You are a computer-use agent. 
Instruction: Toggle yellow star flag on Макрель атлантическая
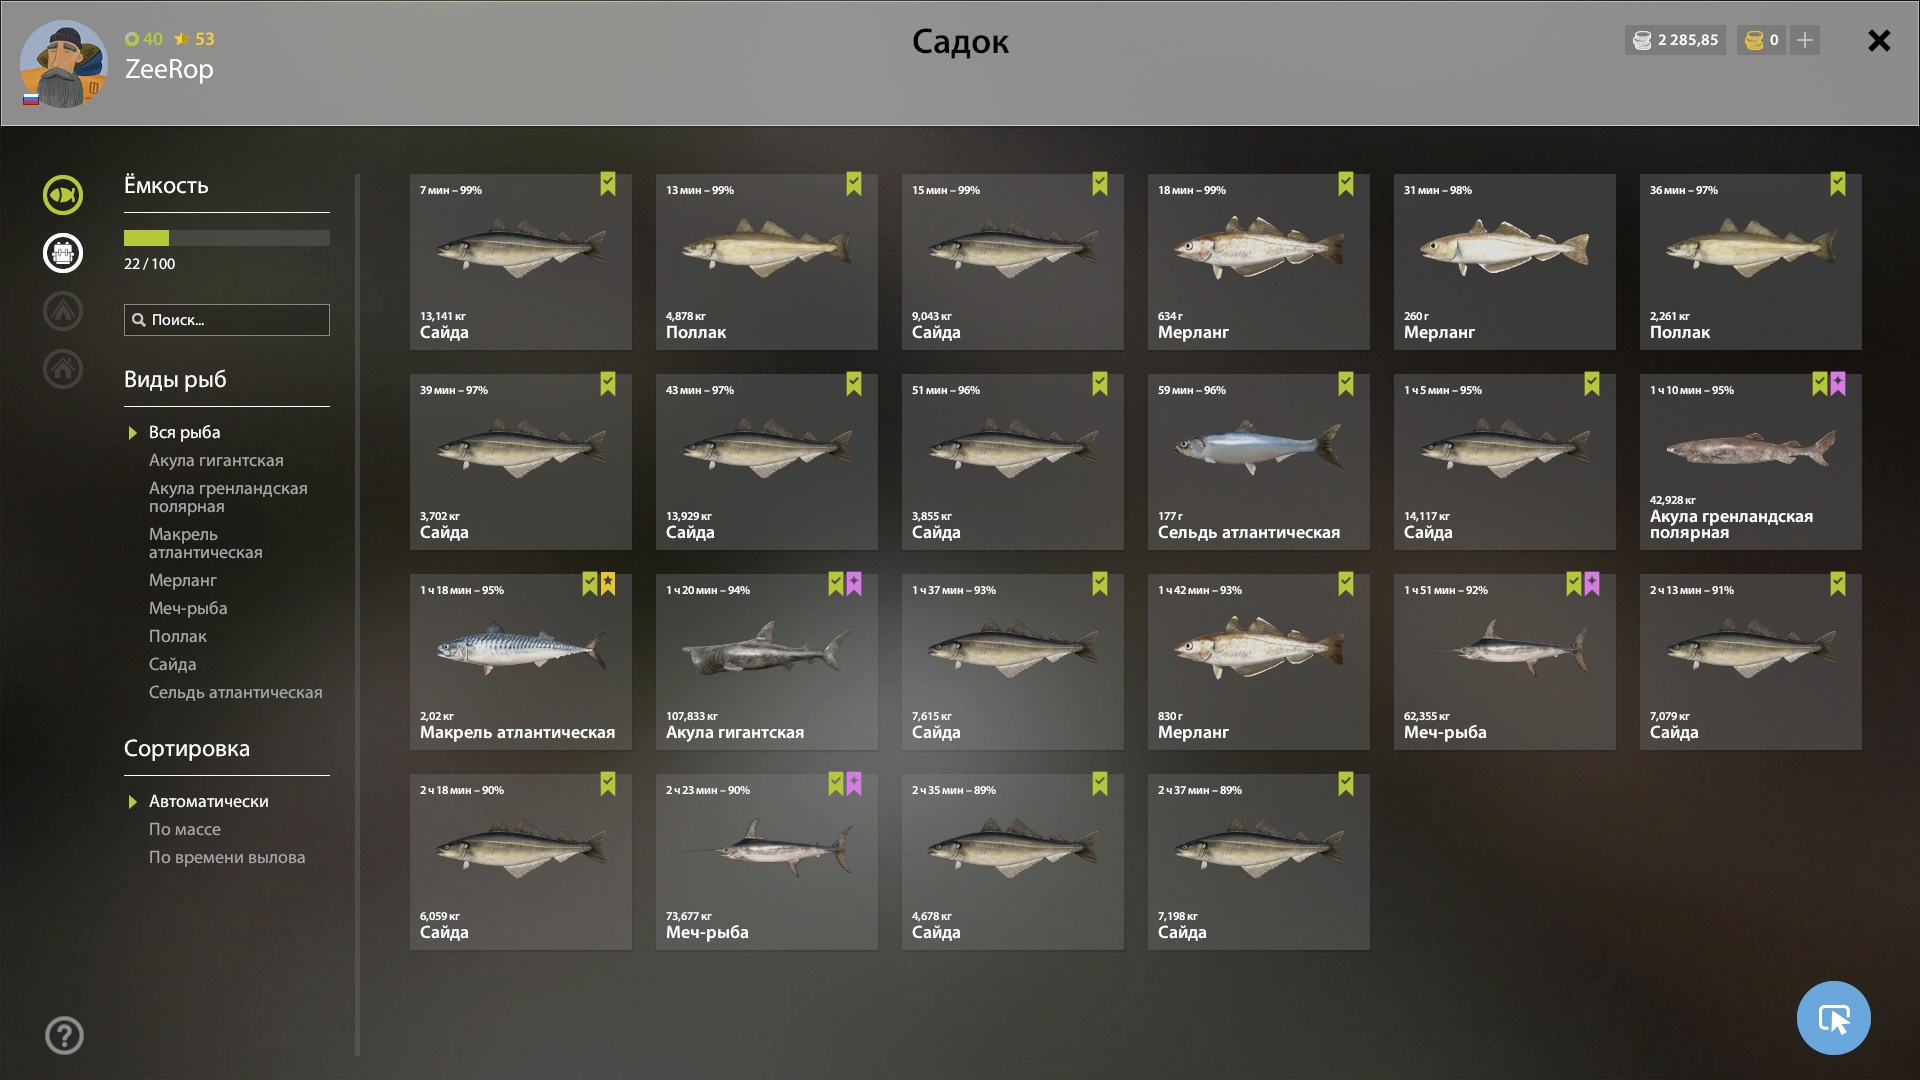tap(608, 584)
